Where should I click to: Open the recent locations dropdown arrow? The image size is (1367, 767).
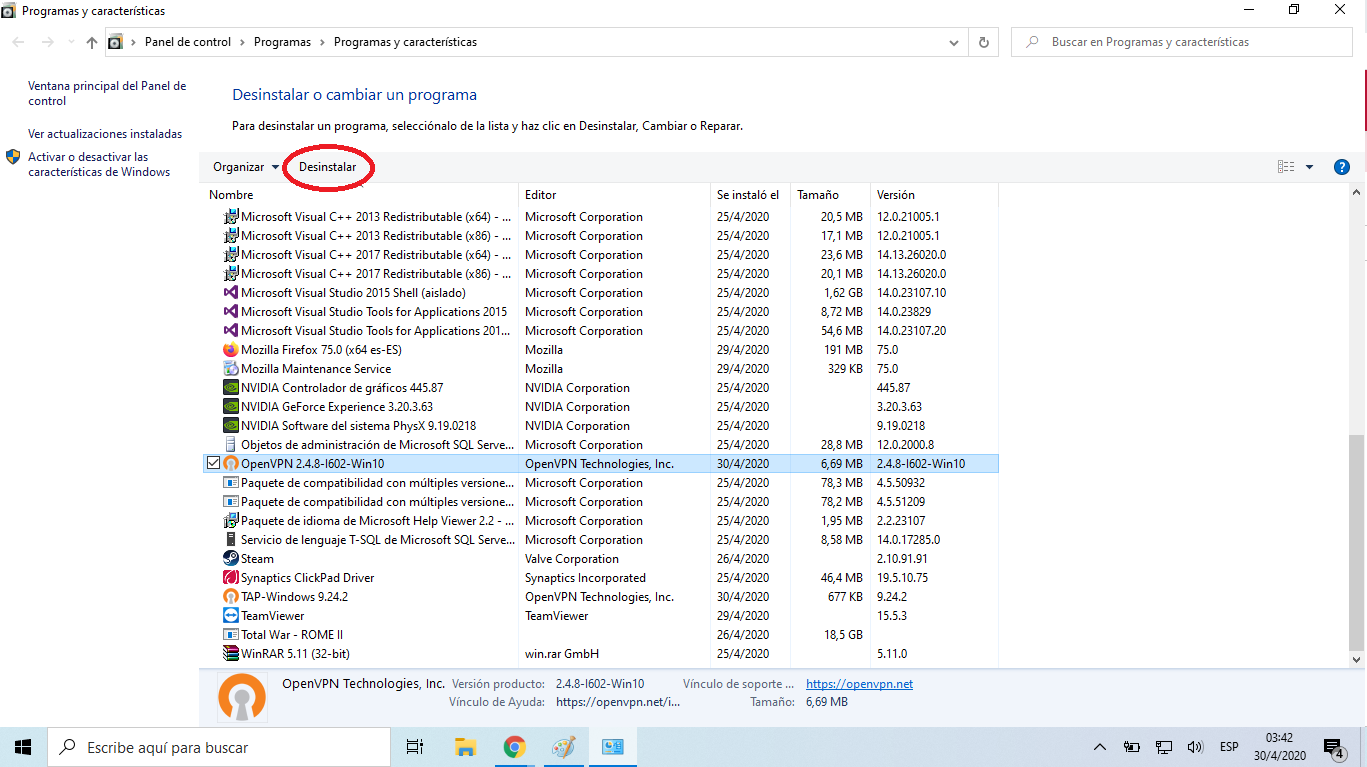(70, 42)
